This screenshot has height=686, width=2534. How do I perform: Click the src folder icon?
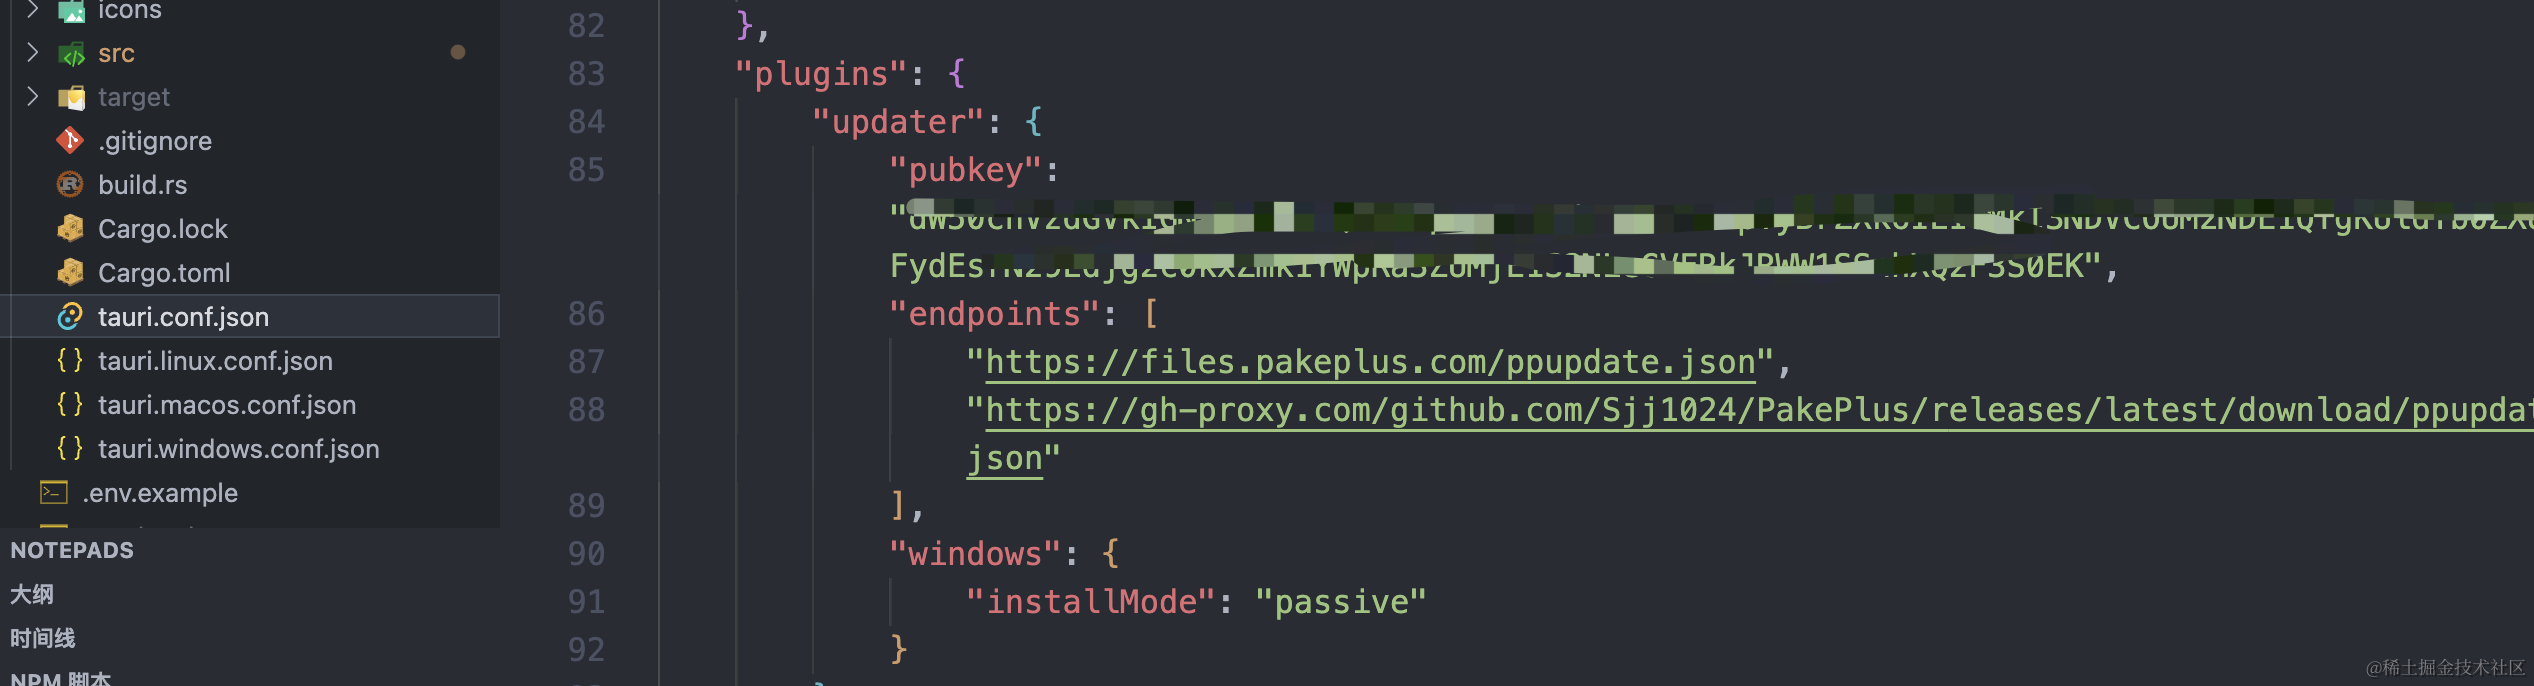coord(71,54)
